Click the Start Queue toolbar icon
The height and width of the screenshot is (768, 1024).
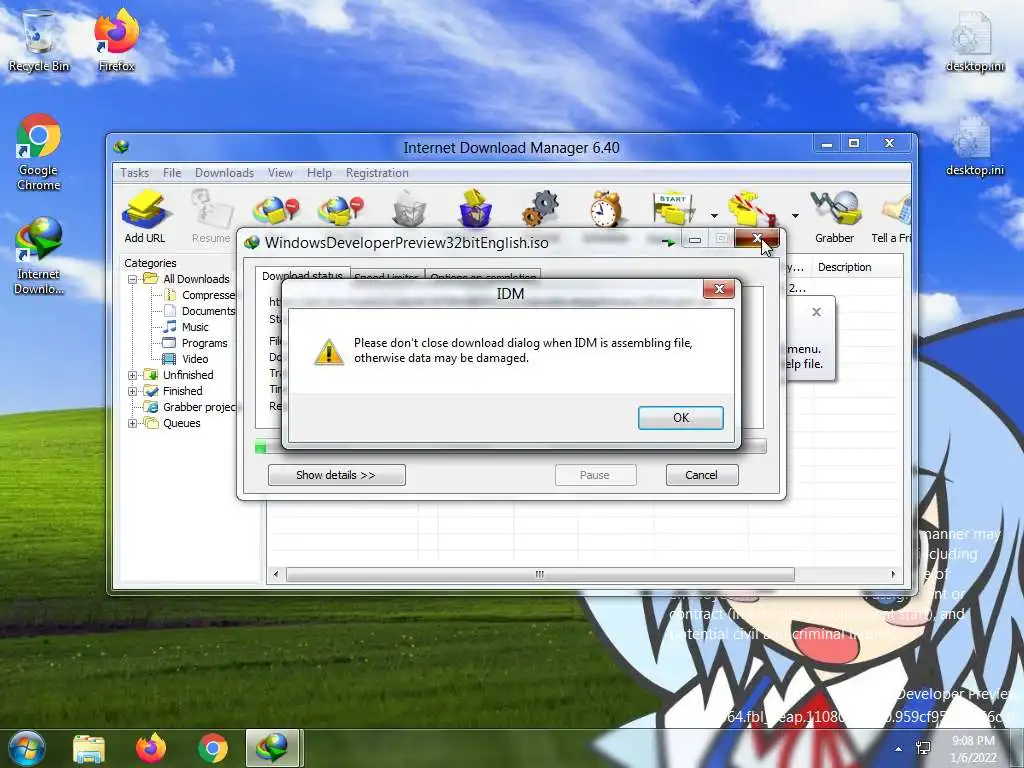[x=673, y=209]
